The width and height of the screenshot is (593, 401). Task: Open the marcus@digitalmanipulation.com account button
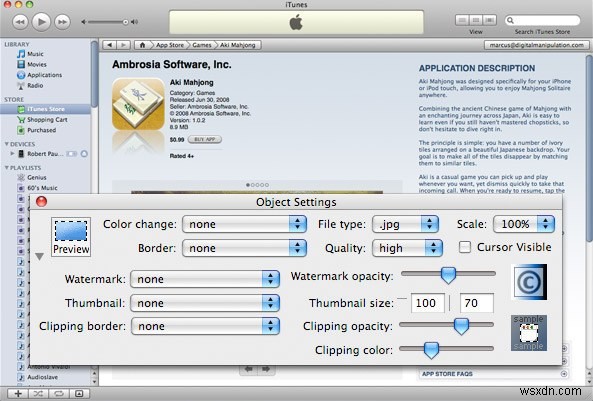point(536,45)
